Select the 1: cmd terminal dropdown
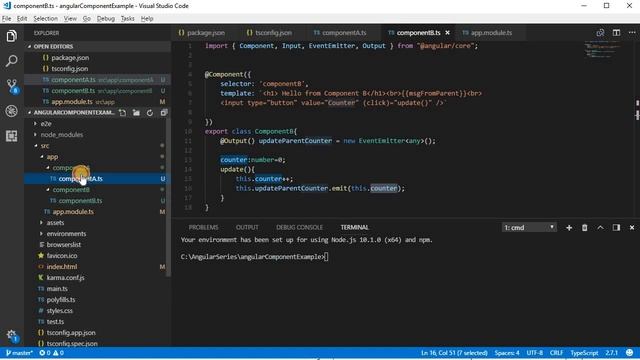 [529, 227]
